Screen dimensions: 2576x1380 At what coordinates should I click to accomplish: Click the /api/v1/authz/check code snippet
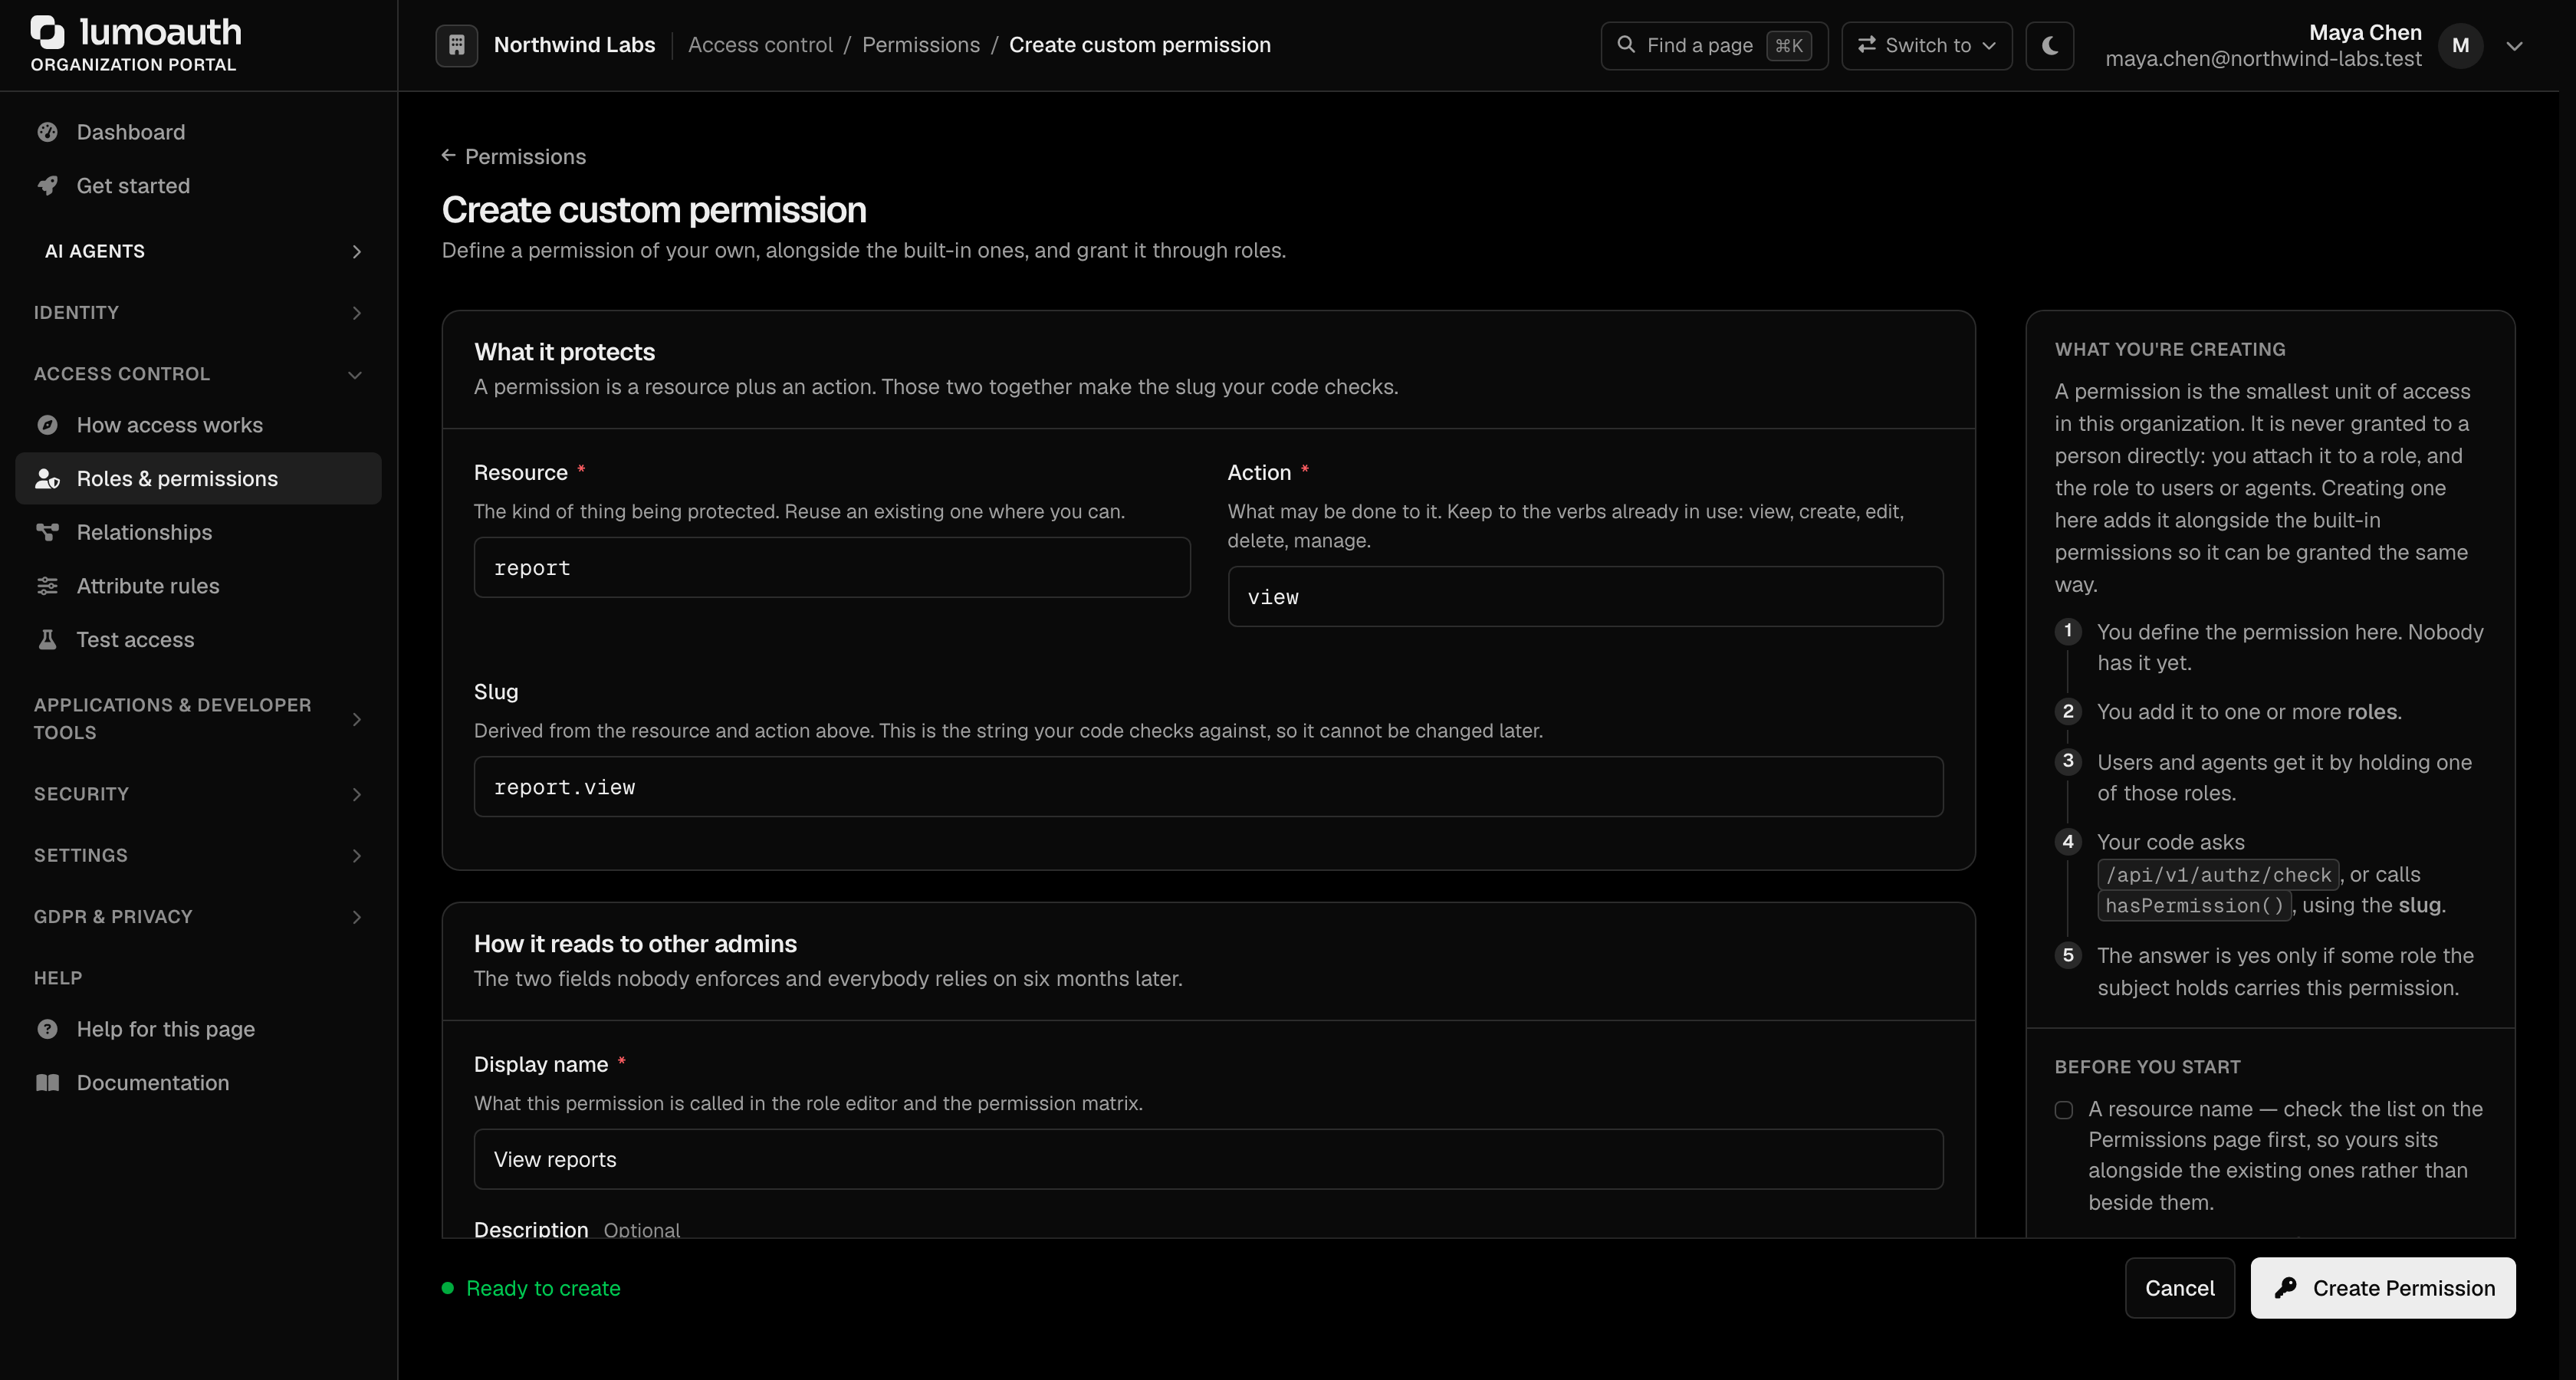click(x=2218, y=875)
